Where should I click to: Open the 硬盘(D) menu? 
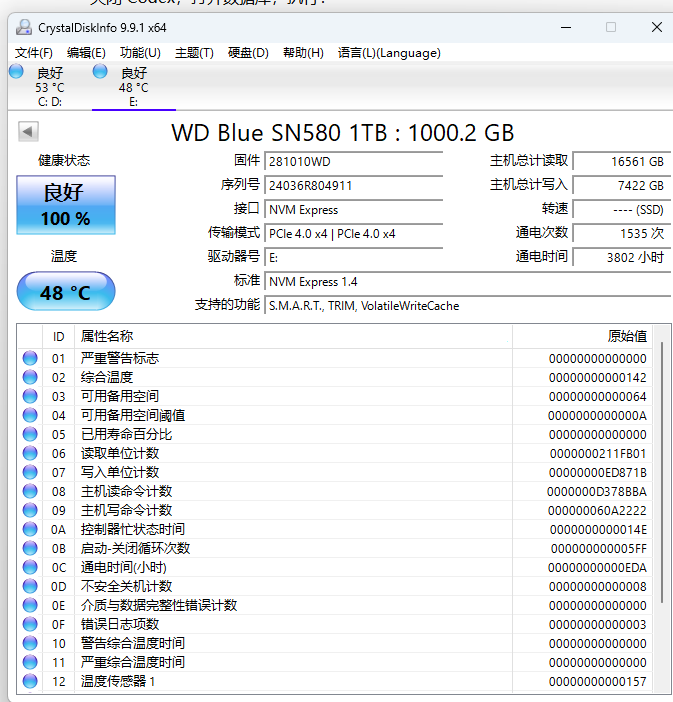coord(248,53)
